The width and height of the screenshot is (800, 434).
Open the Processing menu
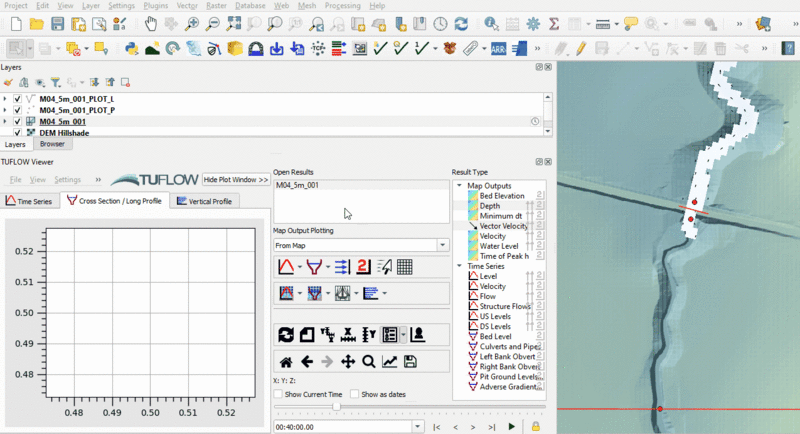345,6
